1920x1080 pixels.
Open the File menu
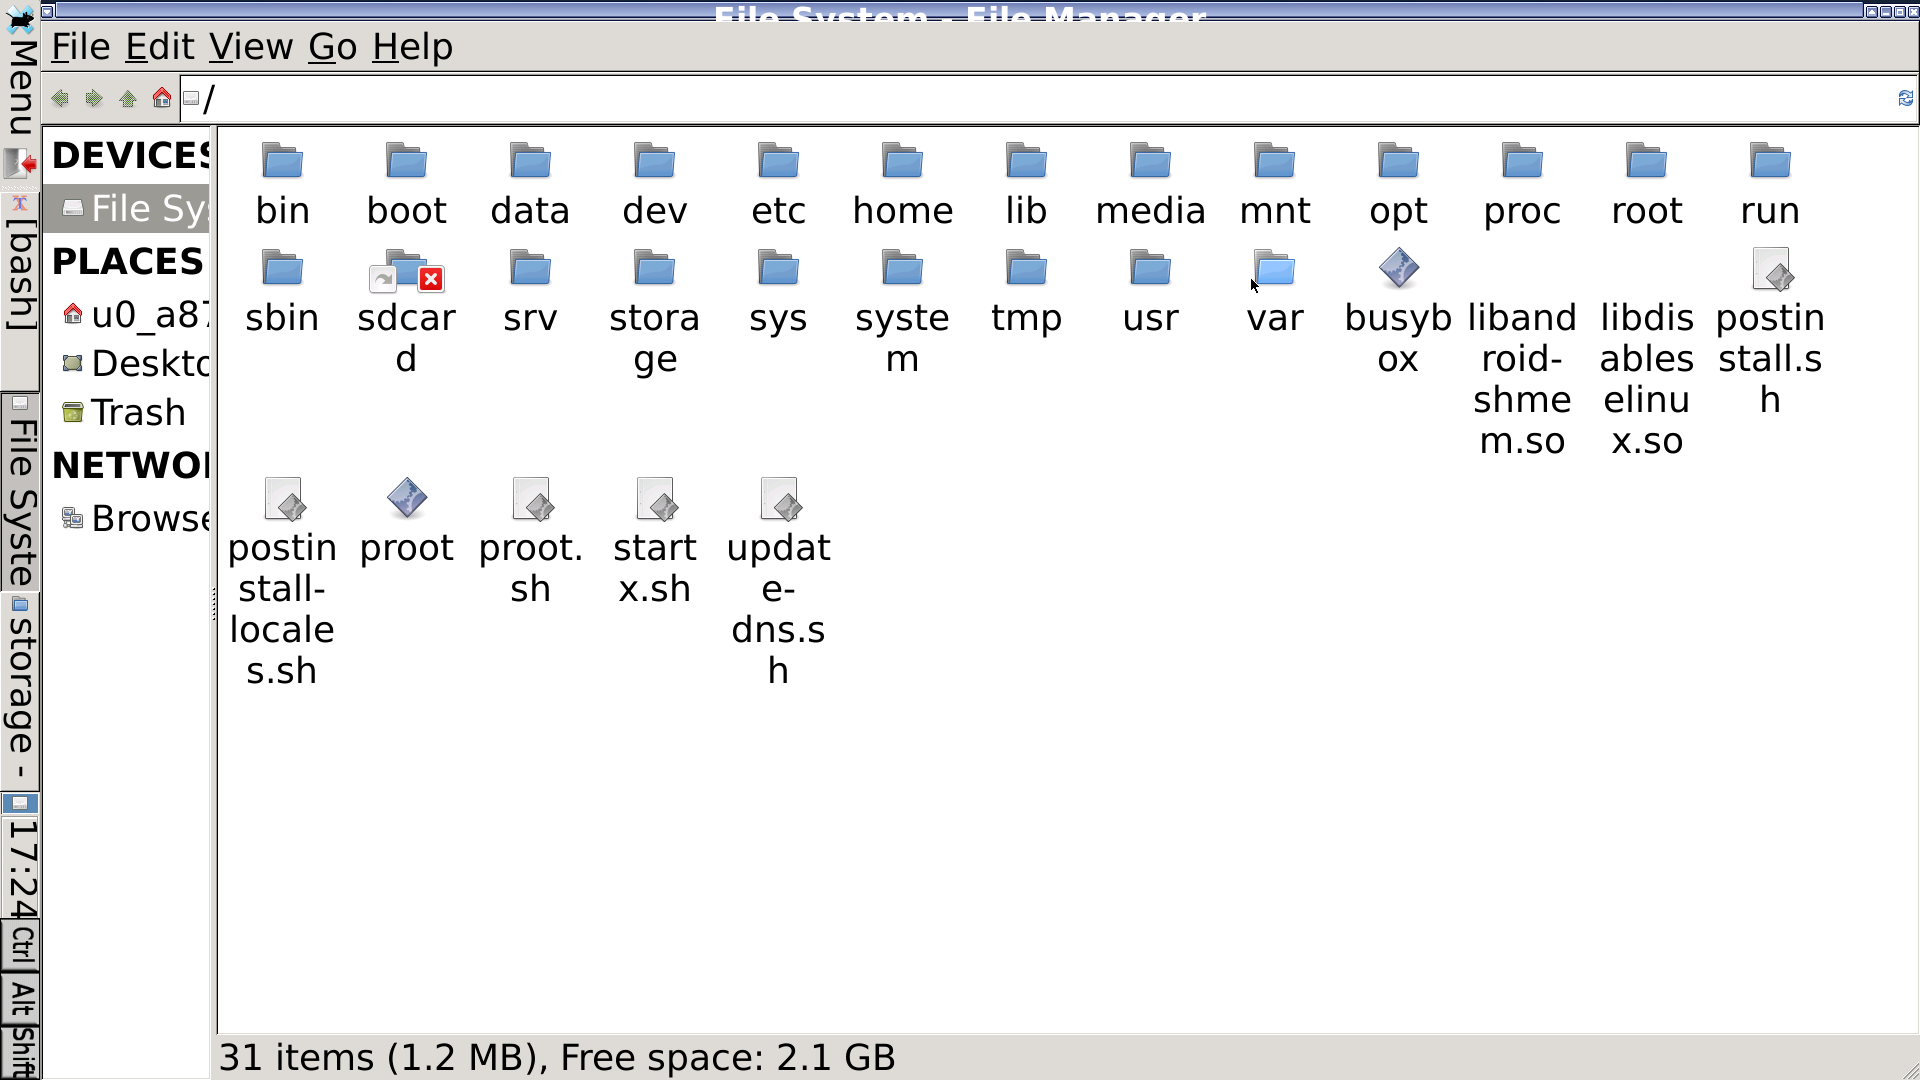(80, 47)
